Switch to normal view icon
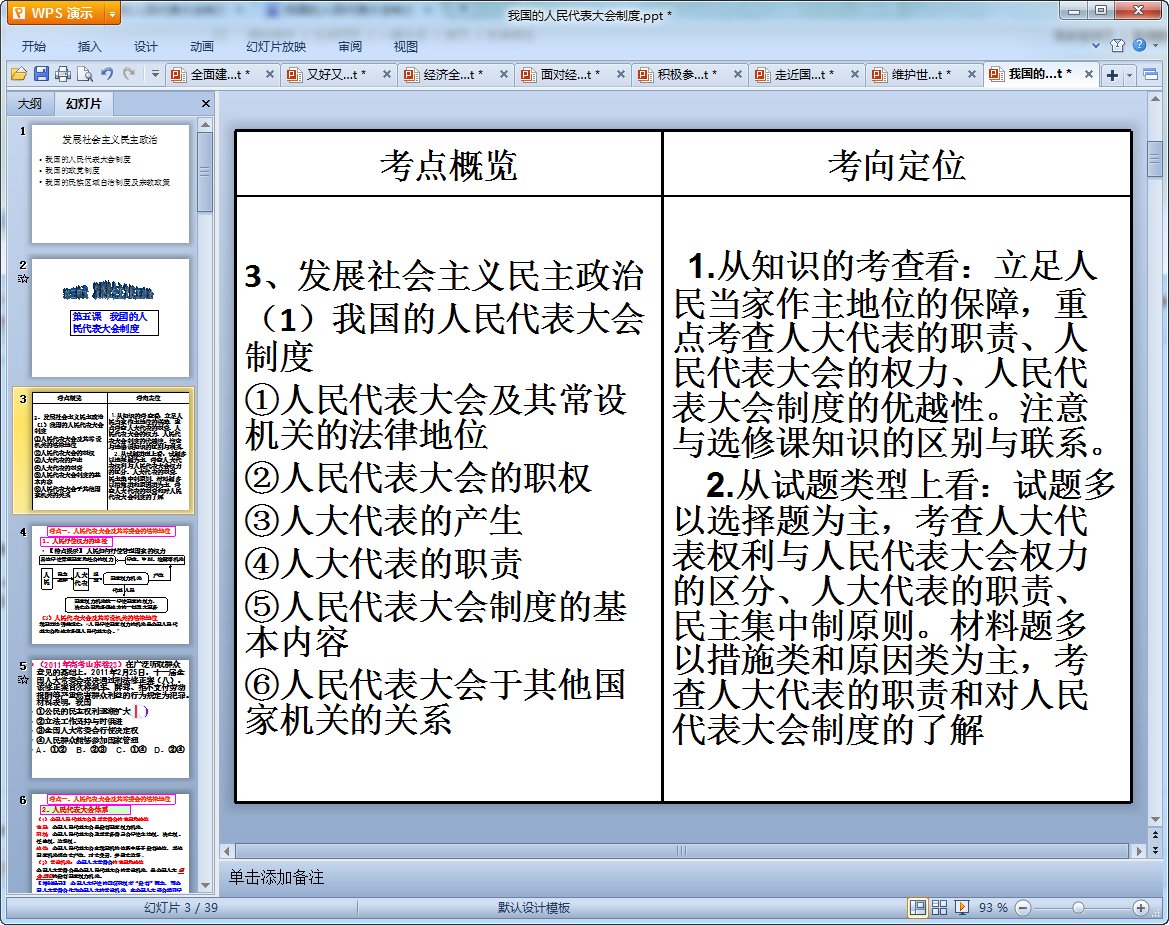1169x925 pixels. (918, 907)
